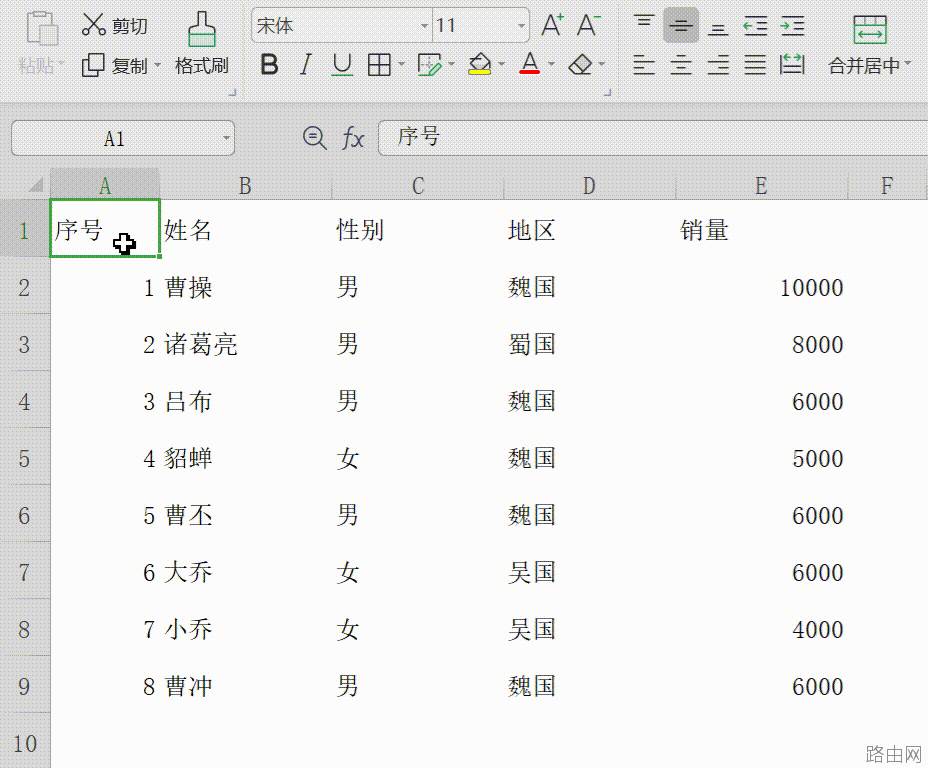Viewport: 928px width, 768px height.
Task: Toggle italic formatting (I)
Action: [305, 64]
